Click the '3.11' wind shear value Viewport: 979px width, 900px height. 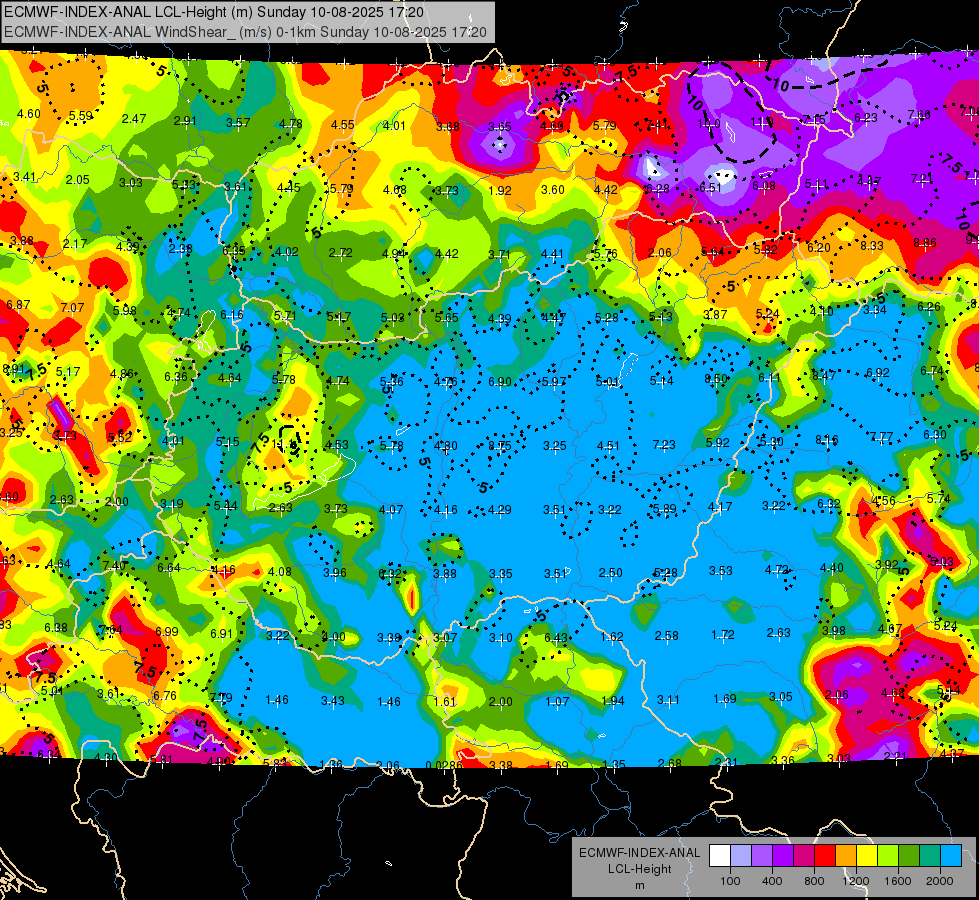(668, 700)
